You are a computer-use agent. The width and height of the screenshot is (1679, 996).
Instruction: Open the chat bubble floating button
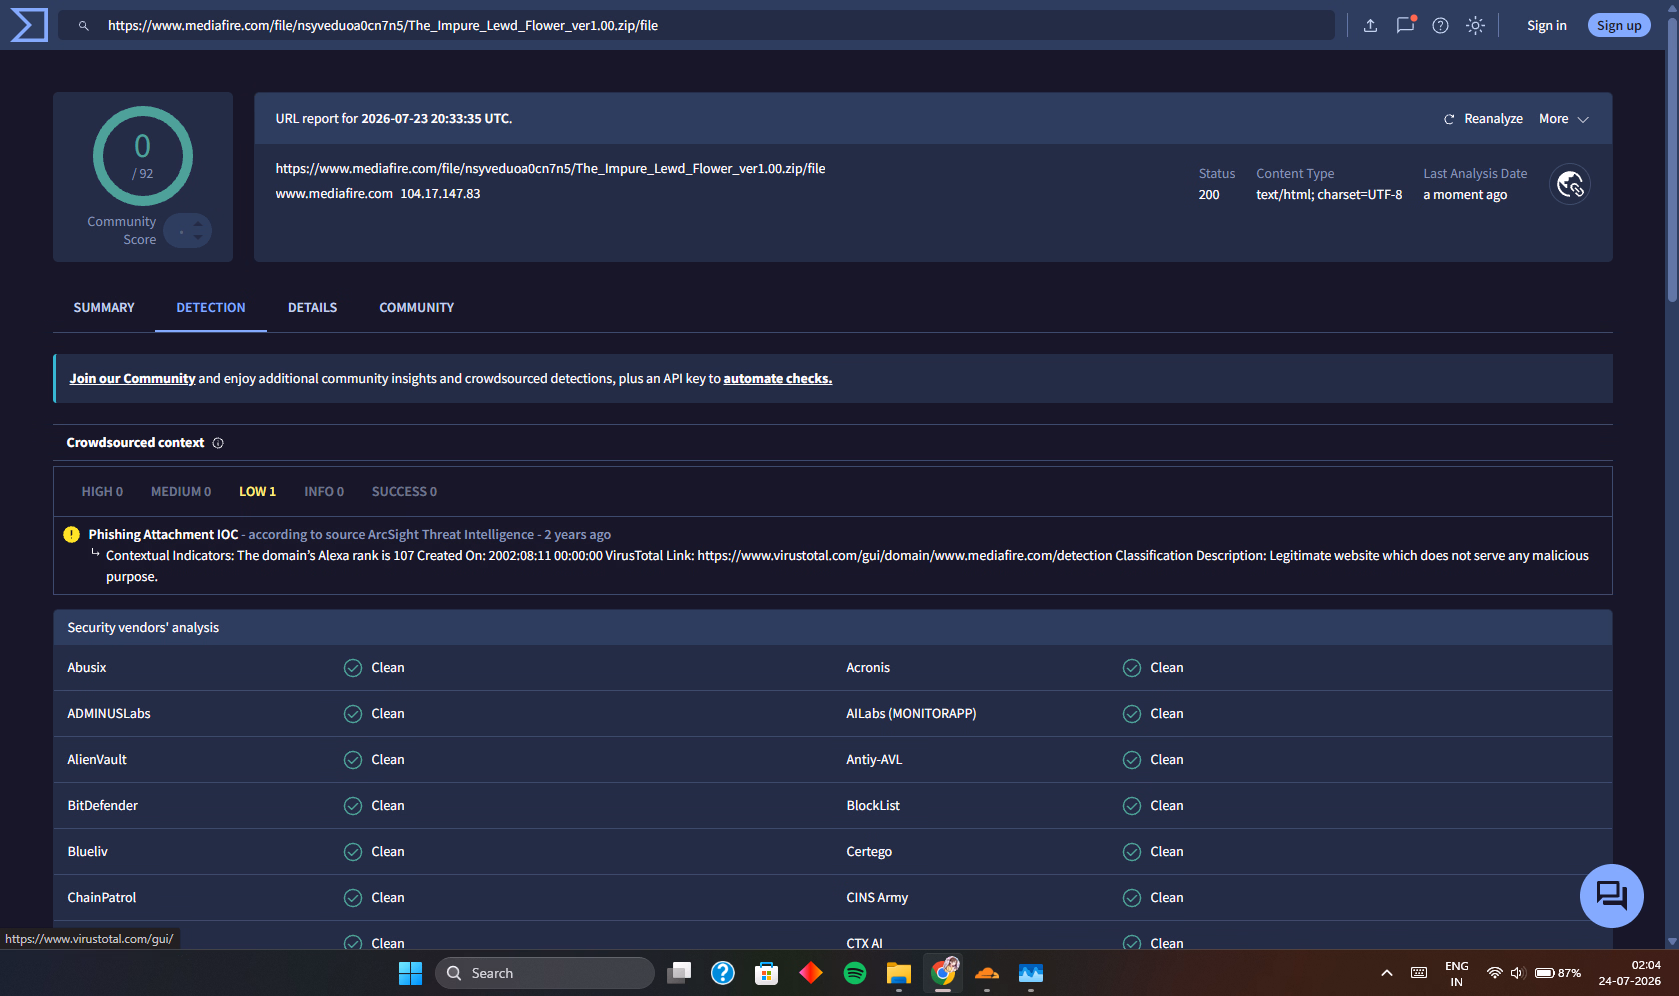pos(1611,895)
